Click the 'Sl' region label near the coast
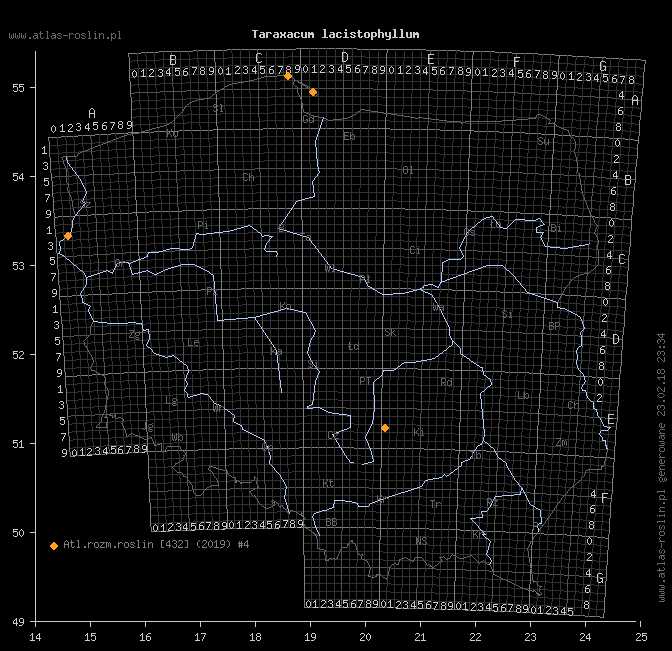 [218, 108]
